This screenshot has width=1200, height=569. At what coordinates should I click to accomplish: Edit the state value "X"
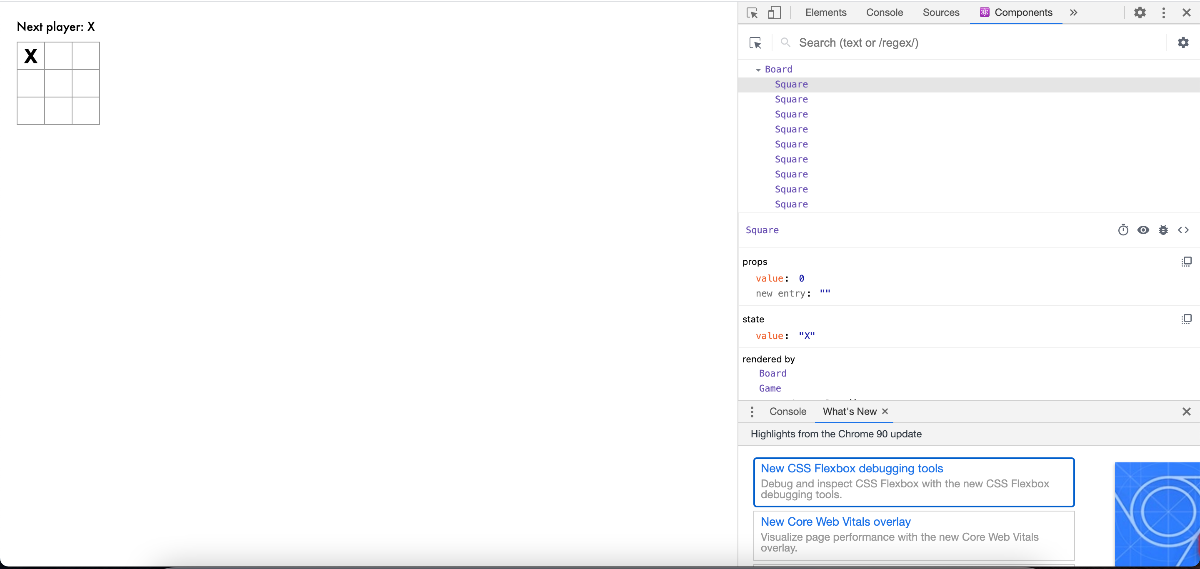[806, 337]
